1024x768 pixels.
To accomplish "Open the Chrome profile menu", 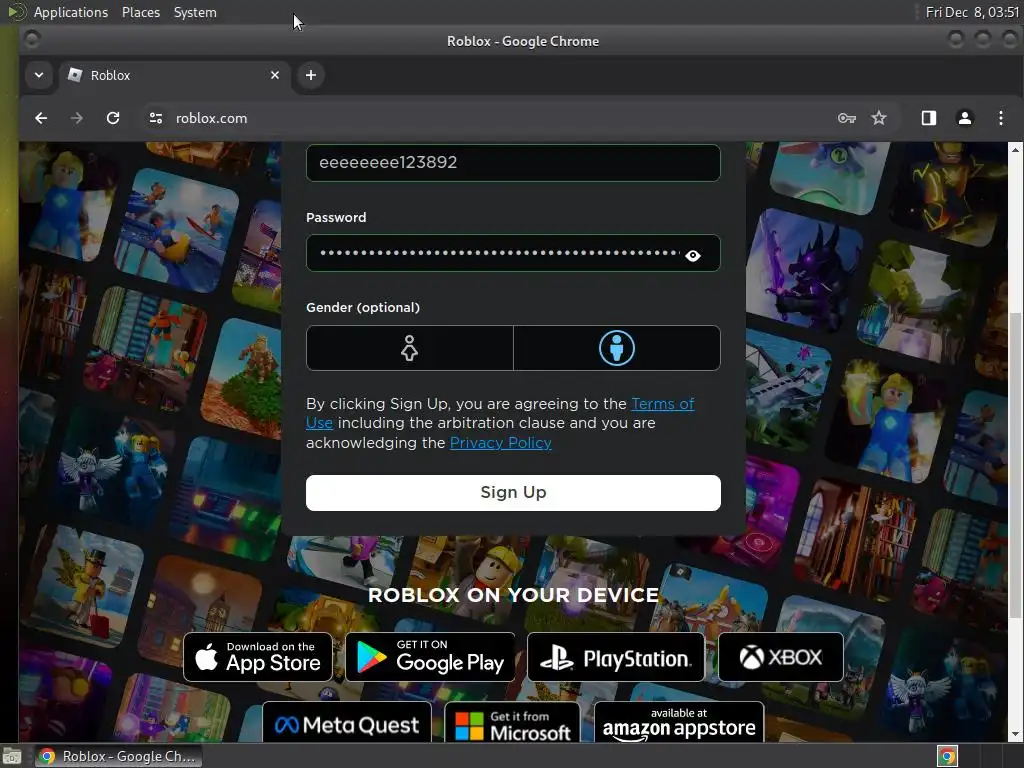I will [965, 118].
